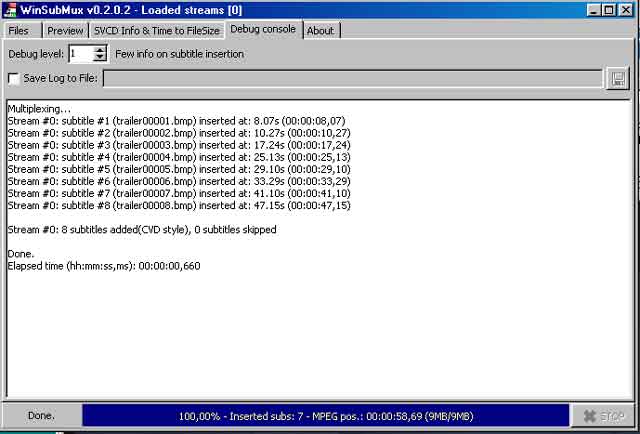Open SVCD Info & Time to FileSize tab
This screenshot has width=640, height=434.
point(157,31)
